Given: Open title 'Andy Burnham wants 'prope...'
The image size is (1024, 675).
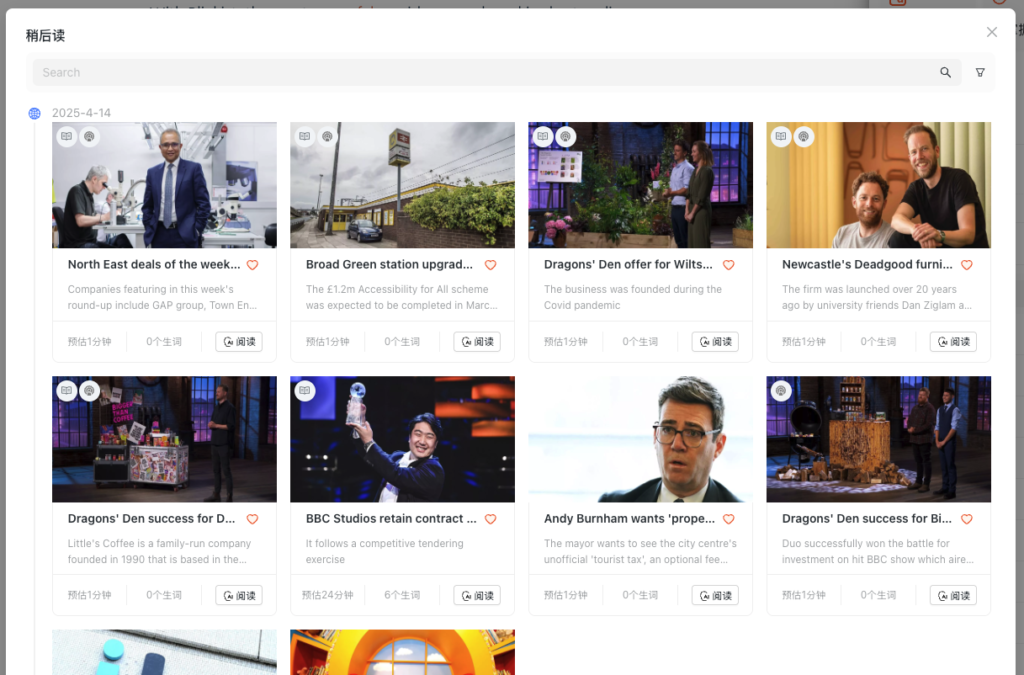Looking at the screenshot, I should [x=630, y=518].
